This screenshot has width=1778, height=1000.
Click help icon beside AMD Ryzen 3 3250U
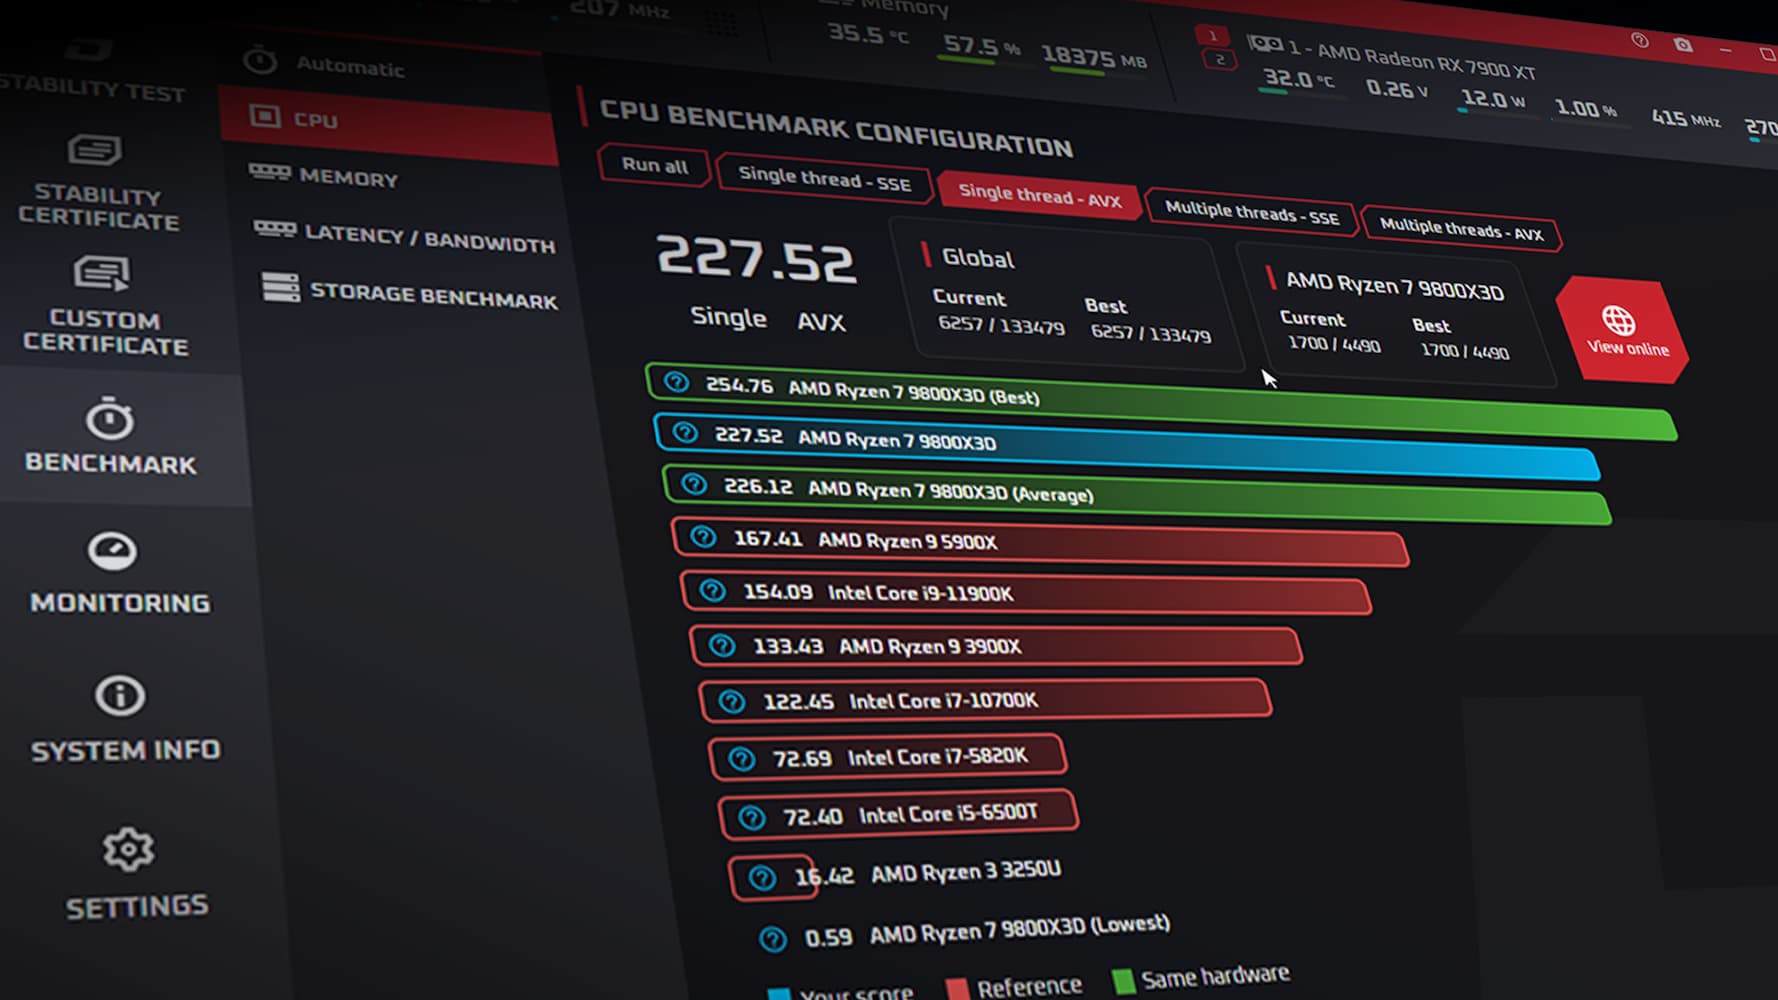pyautogui.click(x=762, y=878)
